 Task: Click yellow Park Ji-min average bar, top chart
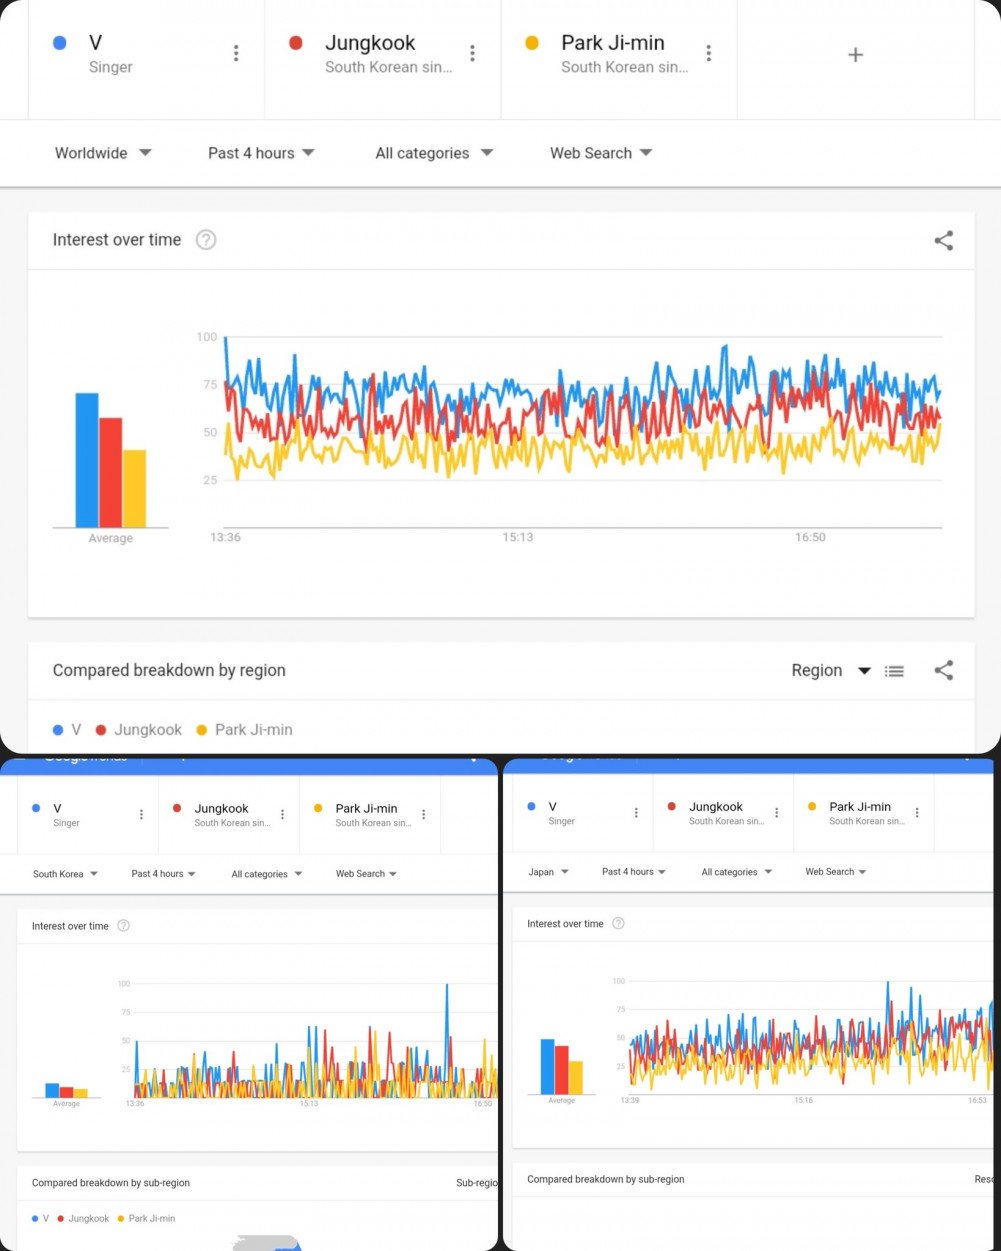coord(135,488)
